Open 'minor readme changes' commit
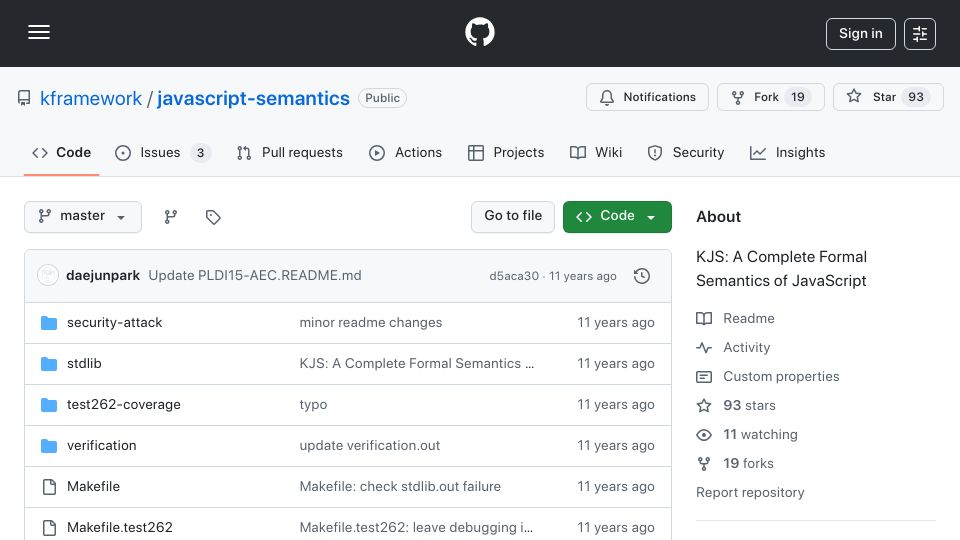 click(370, 323)
